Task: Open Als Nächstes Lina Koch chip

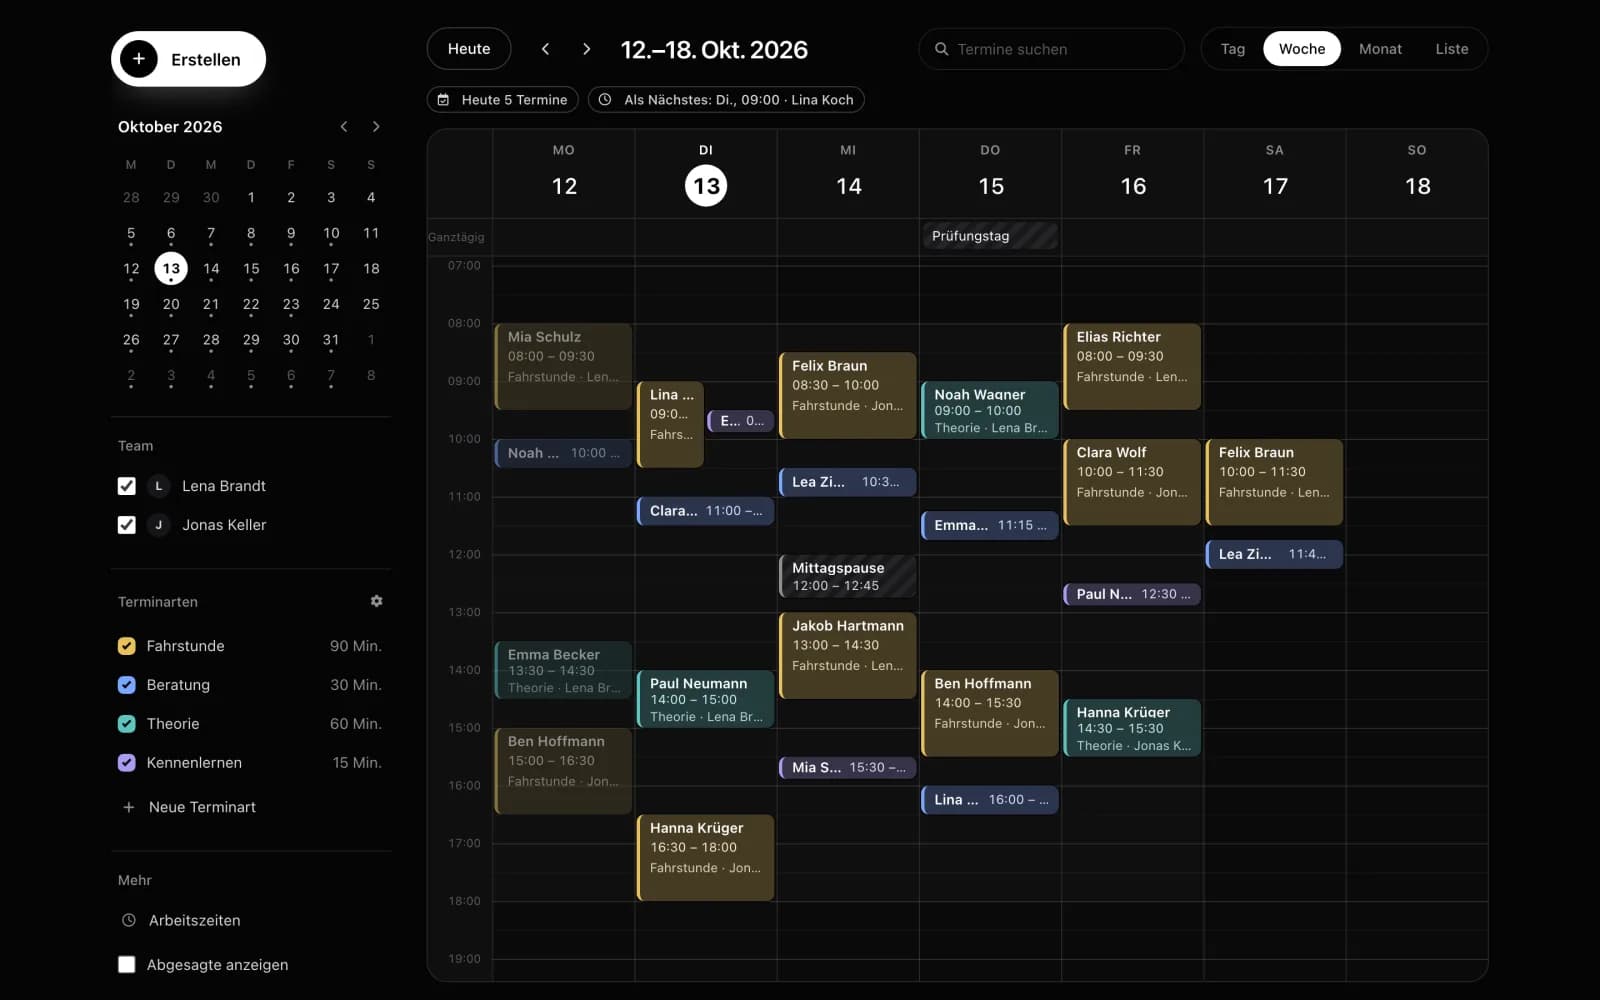Action: click(726, 100)
